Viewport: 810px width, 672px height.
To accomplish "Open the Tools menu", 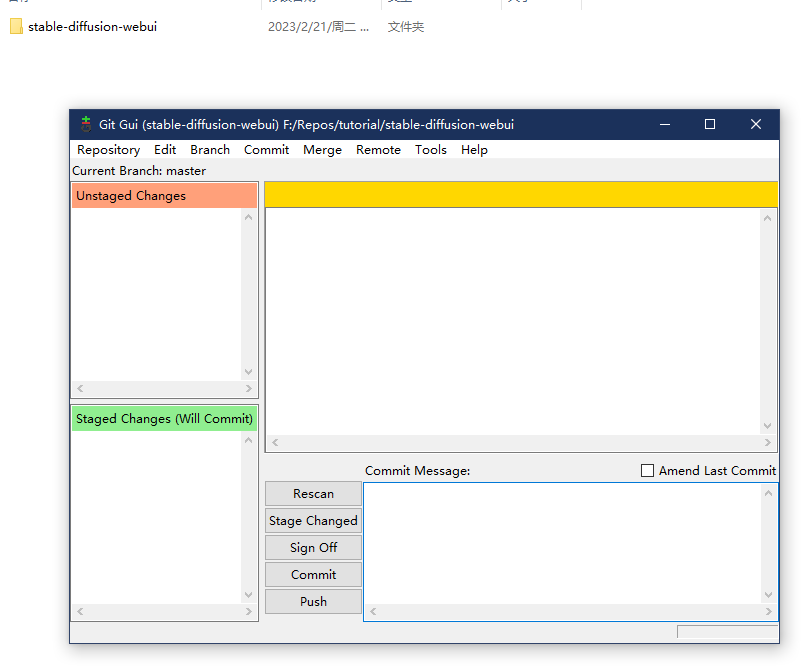I will [431, 150].
